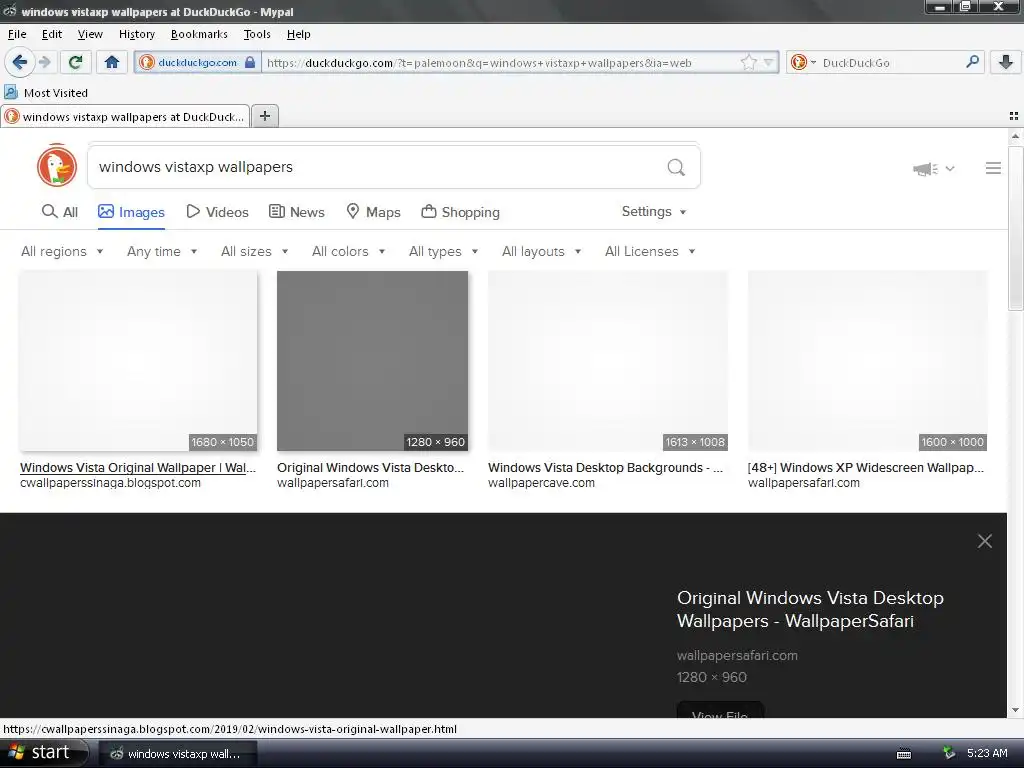Viewport: 1024px width, 768px height.
Task: Open the All layouts filter
Action: 541,251
